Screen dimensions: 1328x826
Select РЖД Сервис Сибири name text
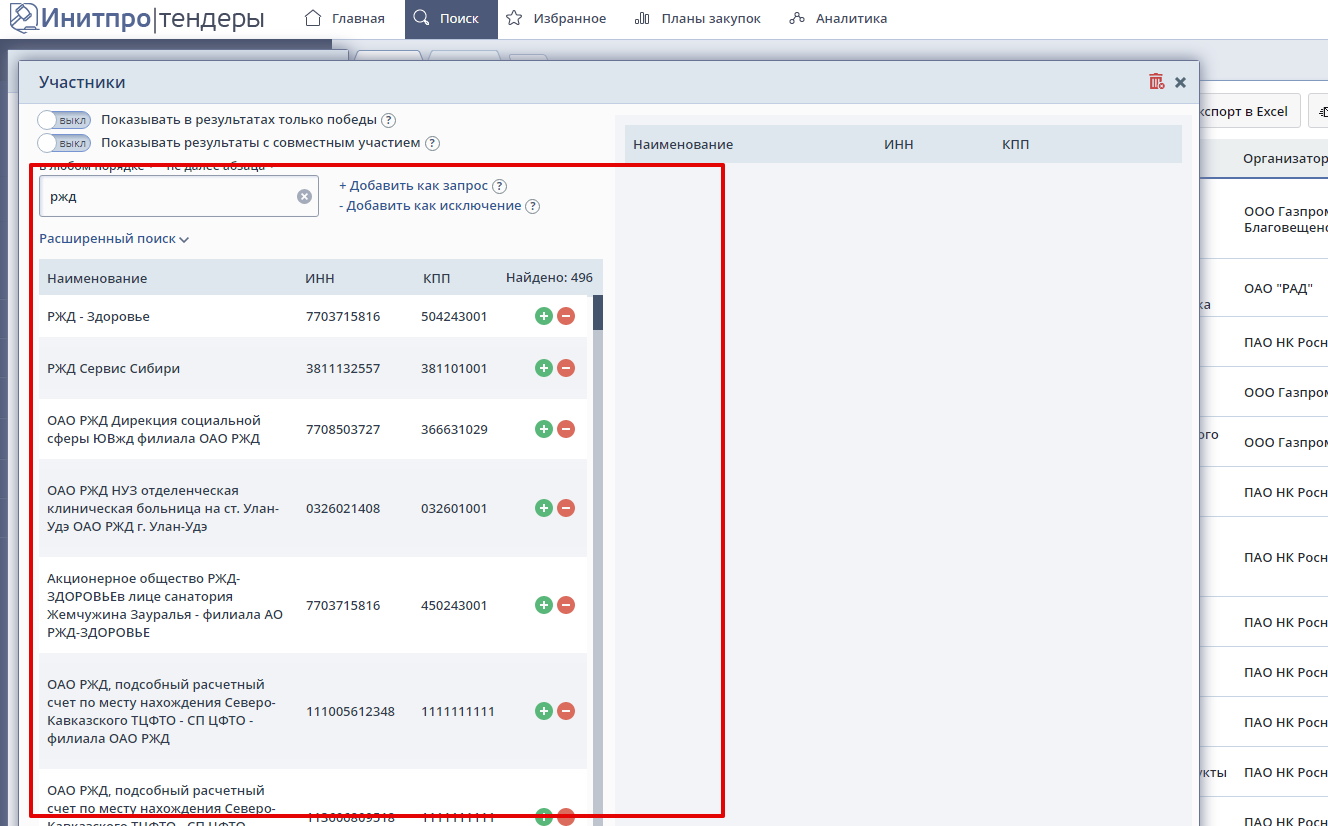(114, 369)
